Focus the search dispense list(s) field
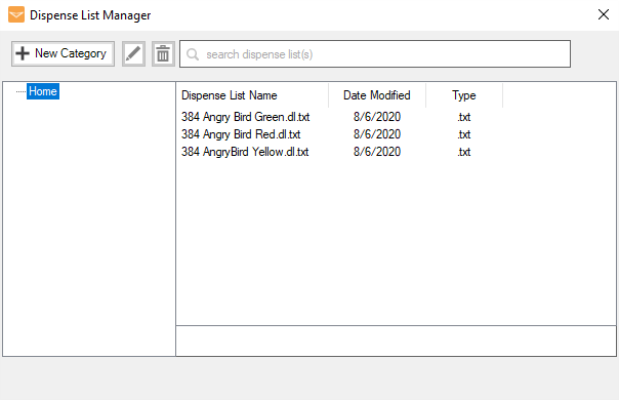Image resolution: width=619 pixels, height=400 pixels. 375,54
